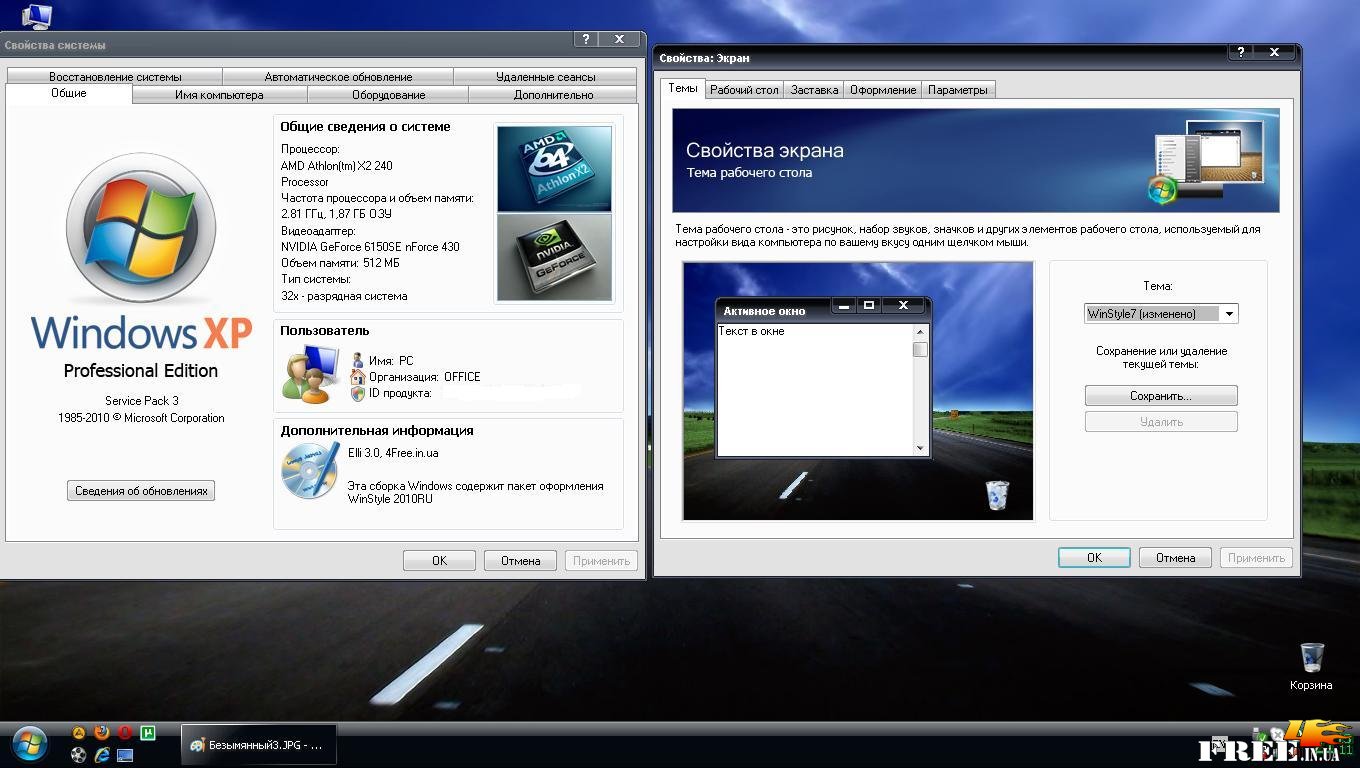Screen dimensions: 1360x768
Task: Open the film reel media player icon
Action: point(79,755)
